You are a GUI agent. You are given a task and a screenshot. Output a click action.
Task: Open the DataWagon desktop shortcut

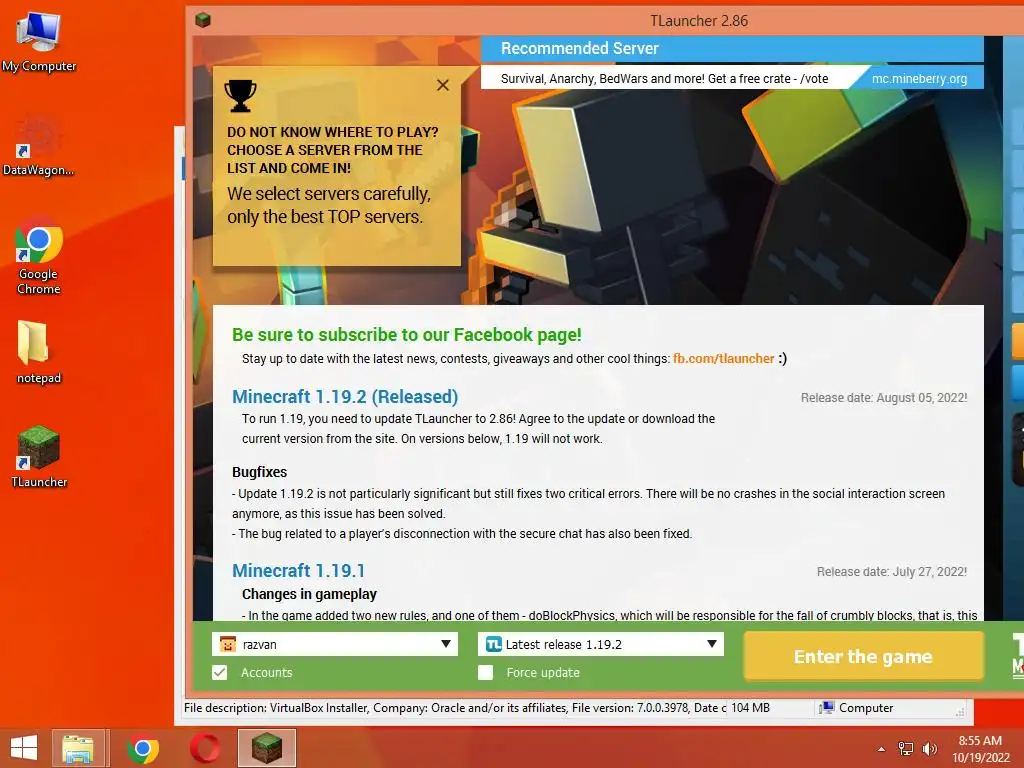pos(39,145)
